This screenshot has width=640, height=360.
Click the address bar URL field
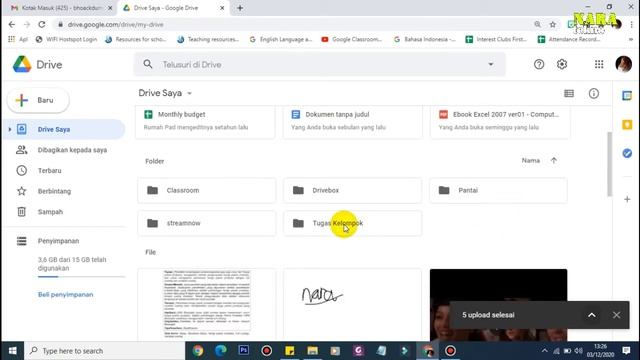(x=294, y=24)
